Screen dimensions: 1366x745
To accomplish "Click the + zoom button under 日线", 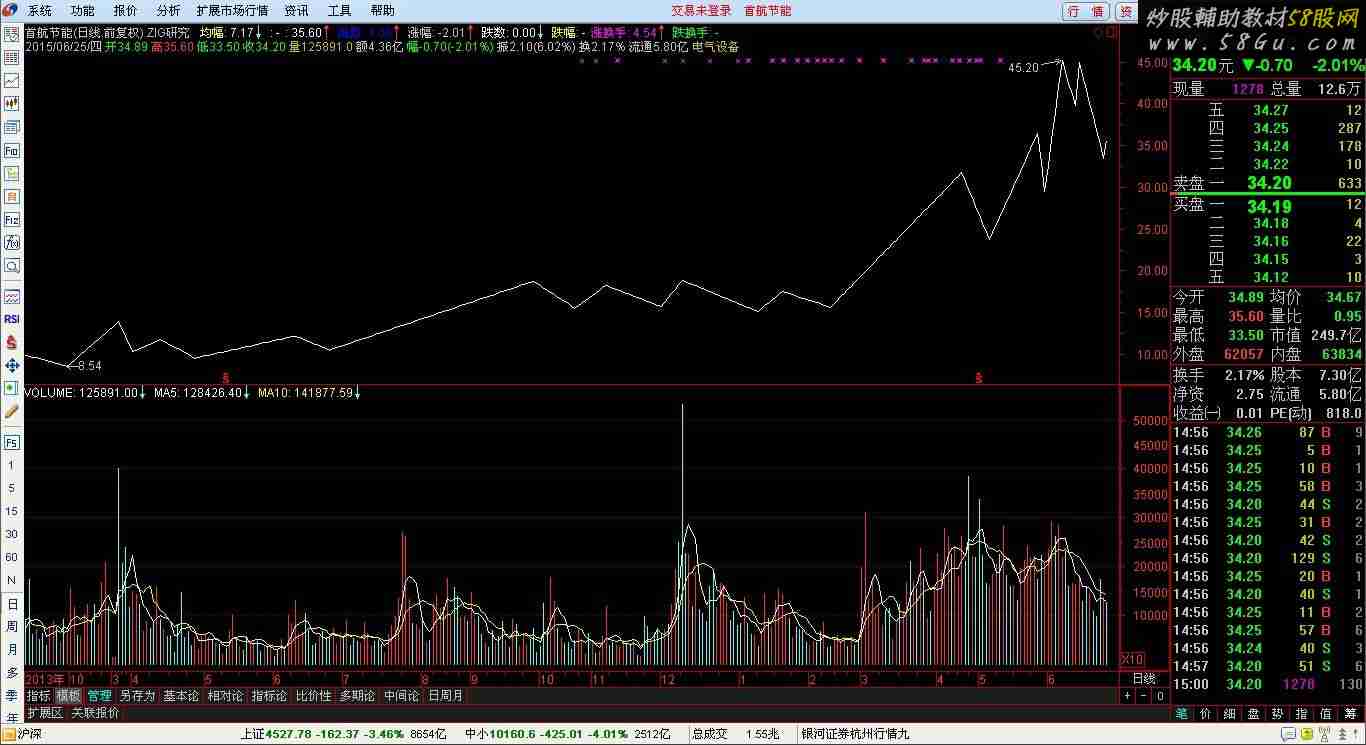I will click(1127, 695).
